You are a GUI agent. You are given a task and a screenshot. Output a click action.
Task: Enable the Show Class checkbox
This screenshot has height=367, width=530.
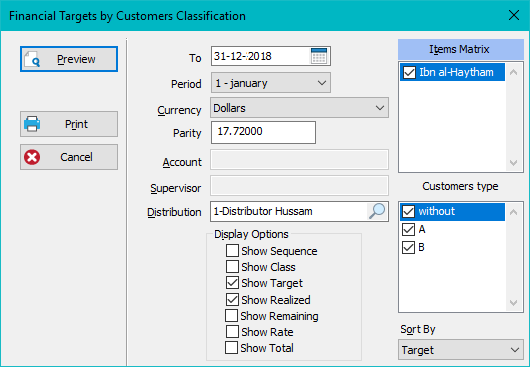click(232, 267)
